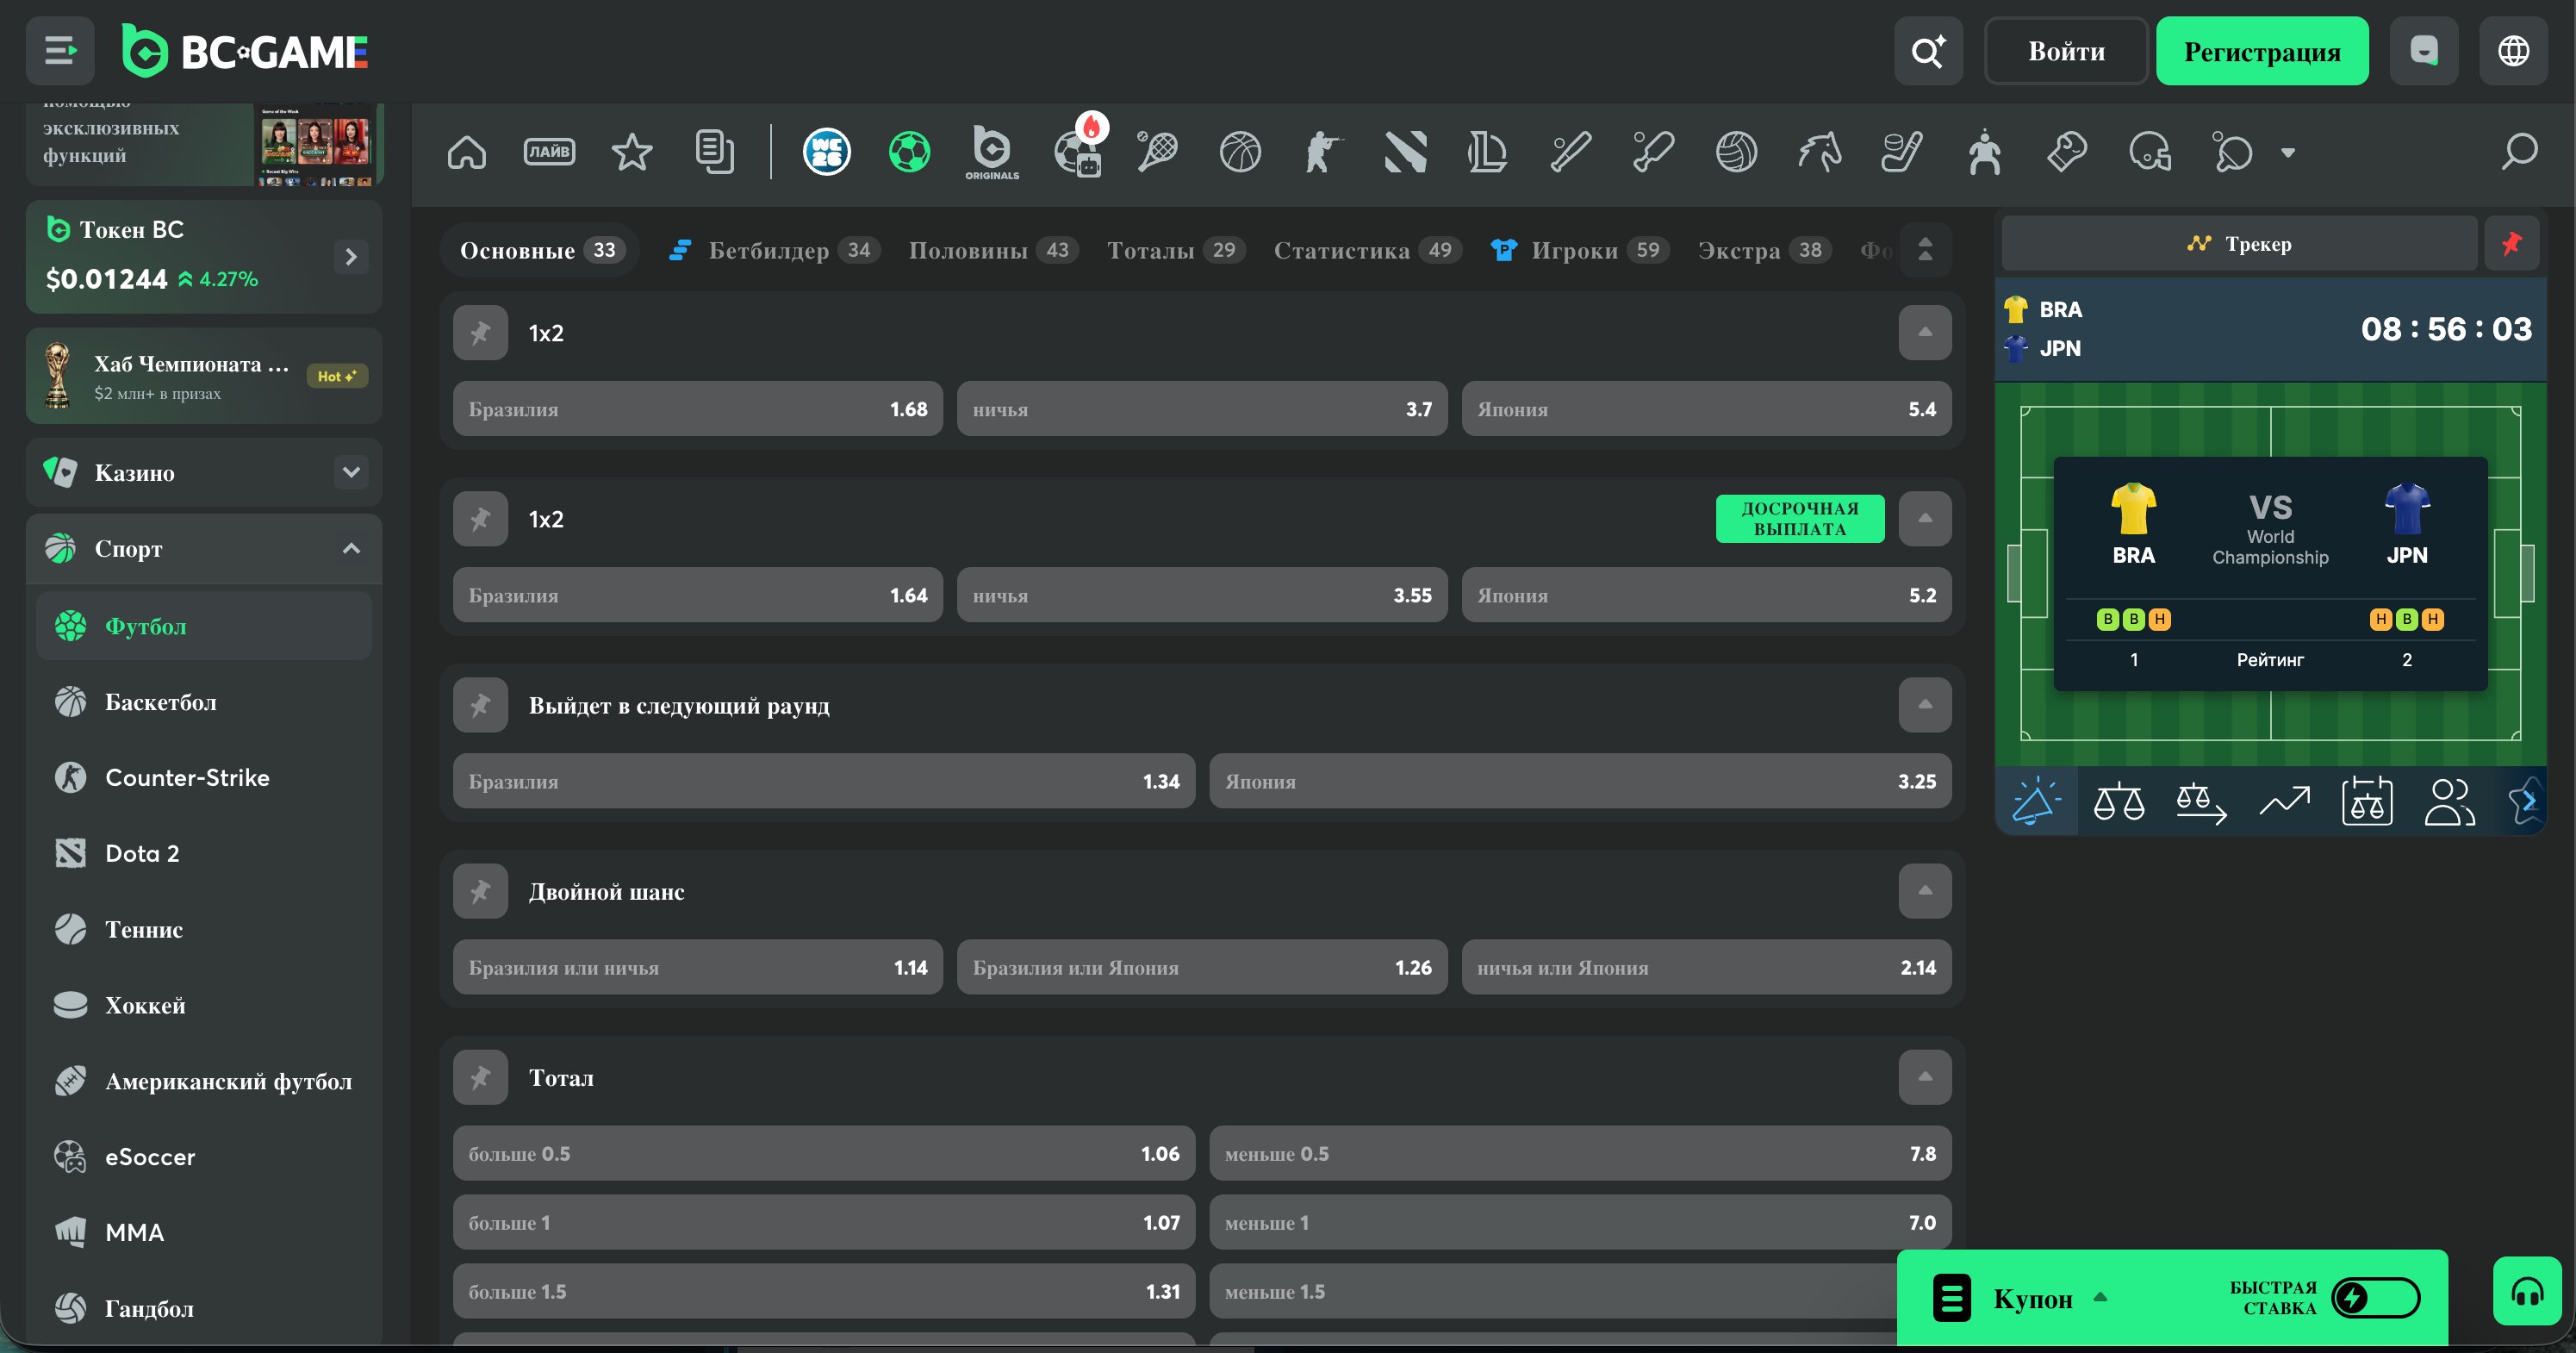The image size is (2576, 1353).
Task: Toggle the quick bet (Быстрая ставка) switch
Action: pos(2375,1298)
